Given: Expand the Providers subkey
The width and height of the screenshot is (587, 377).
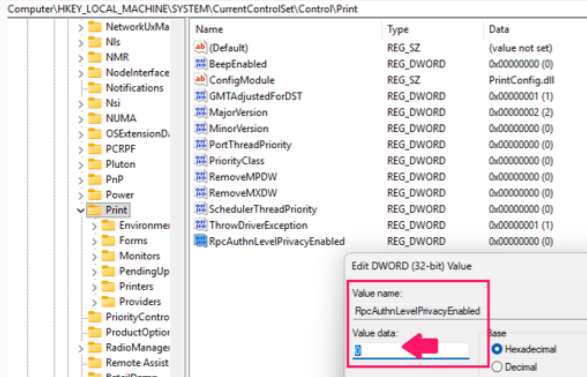Looking at the screenshot, I should pos(94,302).
